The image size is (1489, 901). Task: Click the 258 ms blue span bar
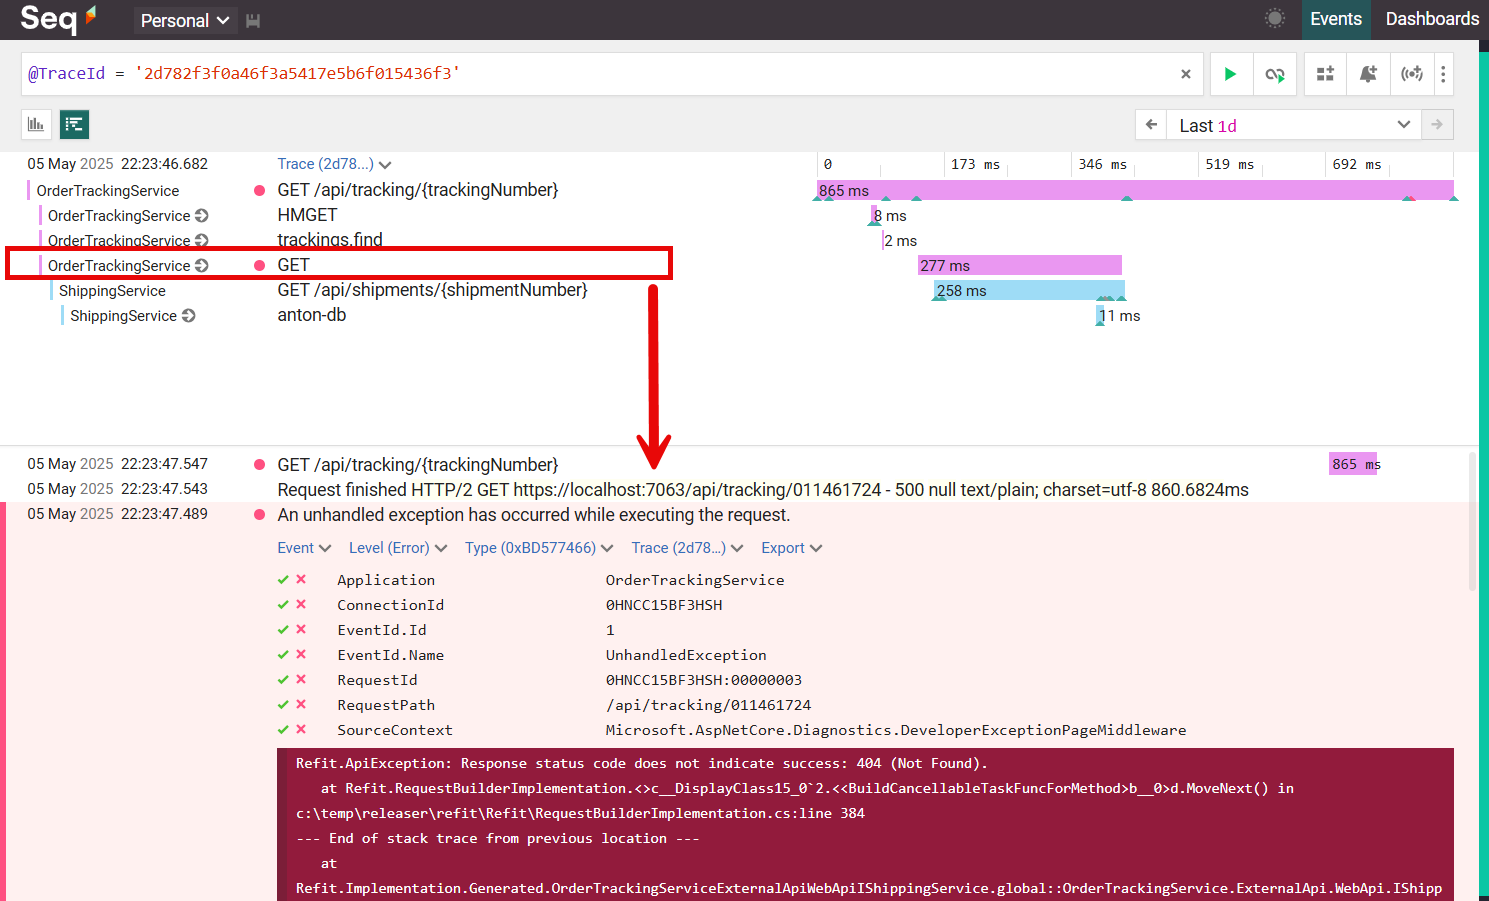pos(1029,290)
